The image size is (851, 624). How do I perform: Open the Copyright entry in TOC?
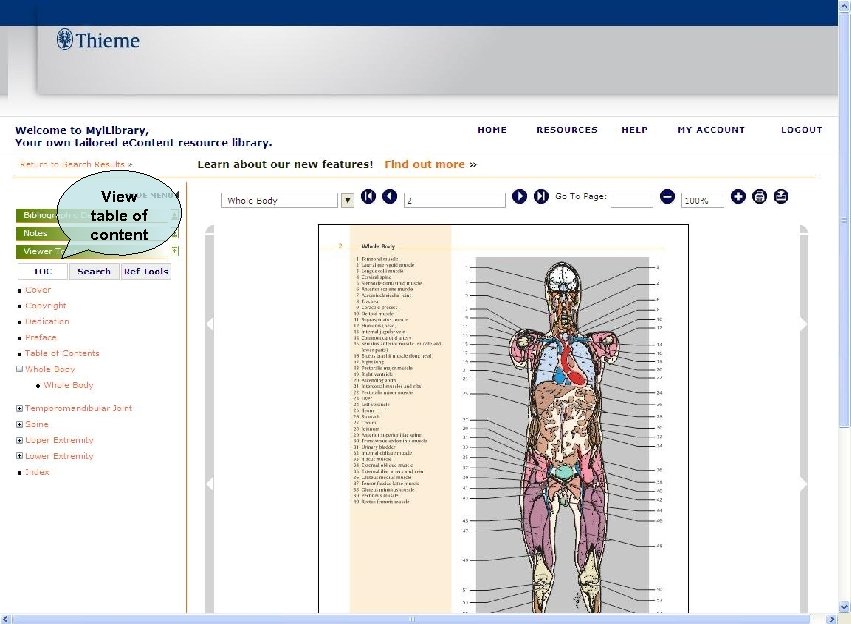46,305
